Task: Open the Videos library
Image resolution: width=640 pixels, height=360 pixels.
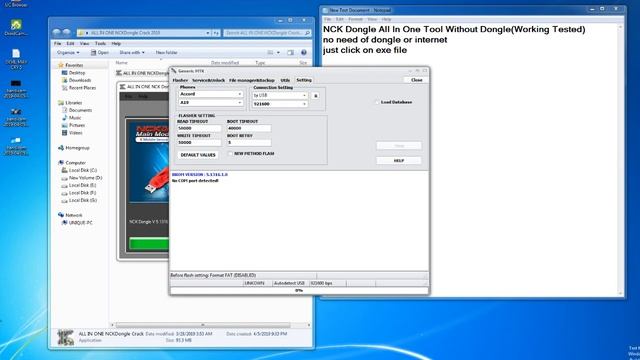Action: coord(76,133)
